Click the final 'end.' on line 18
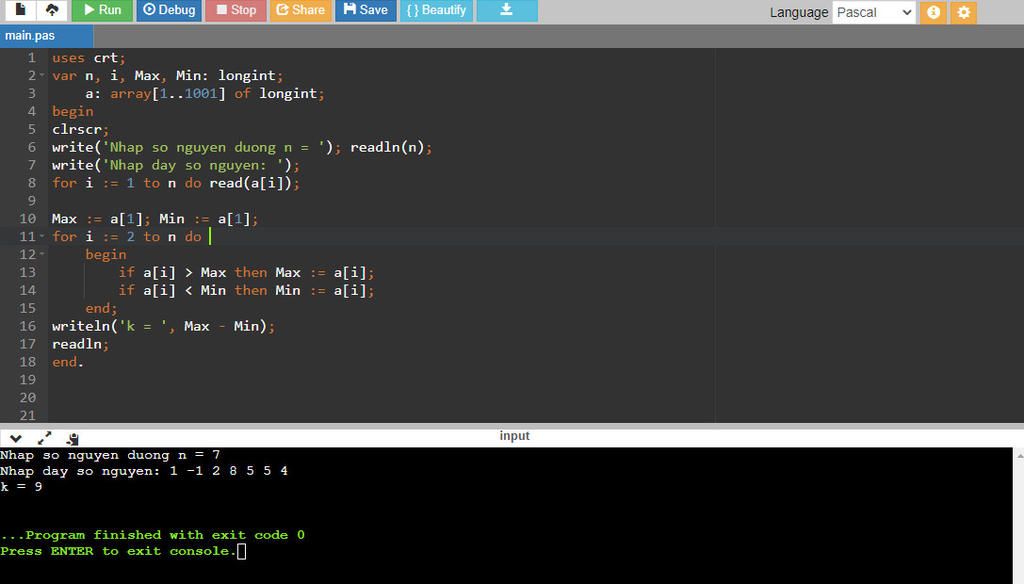The height and width of the screenshot is (584, 1024). pos(68,361)
